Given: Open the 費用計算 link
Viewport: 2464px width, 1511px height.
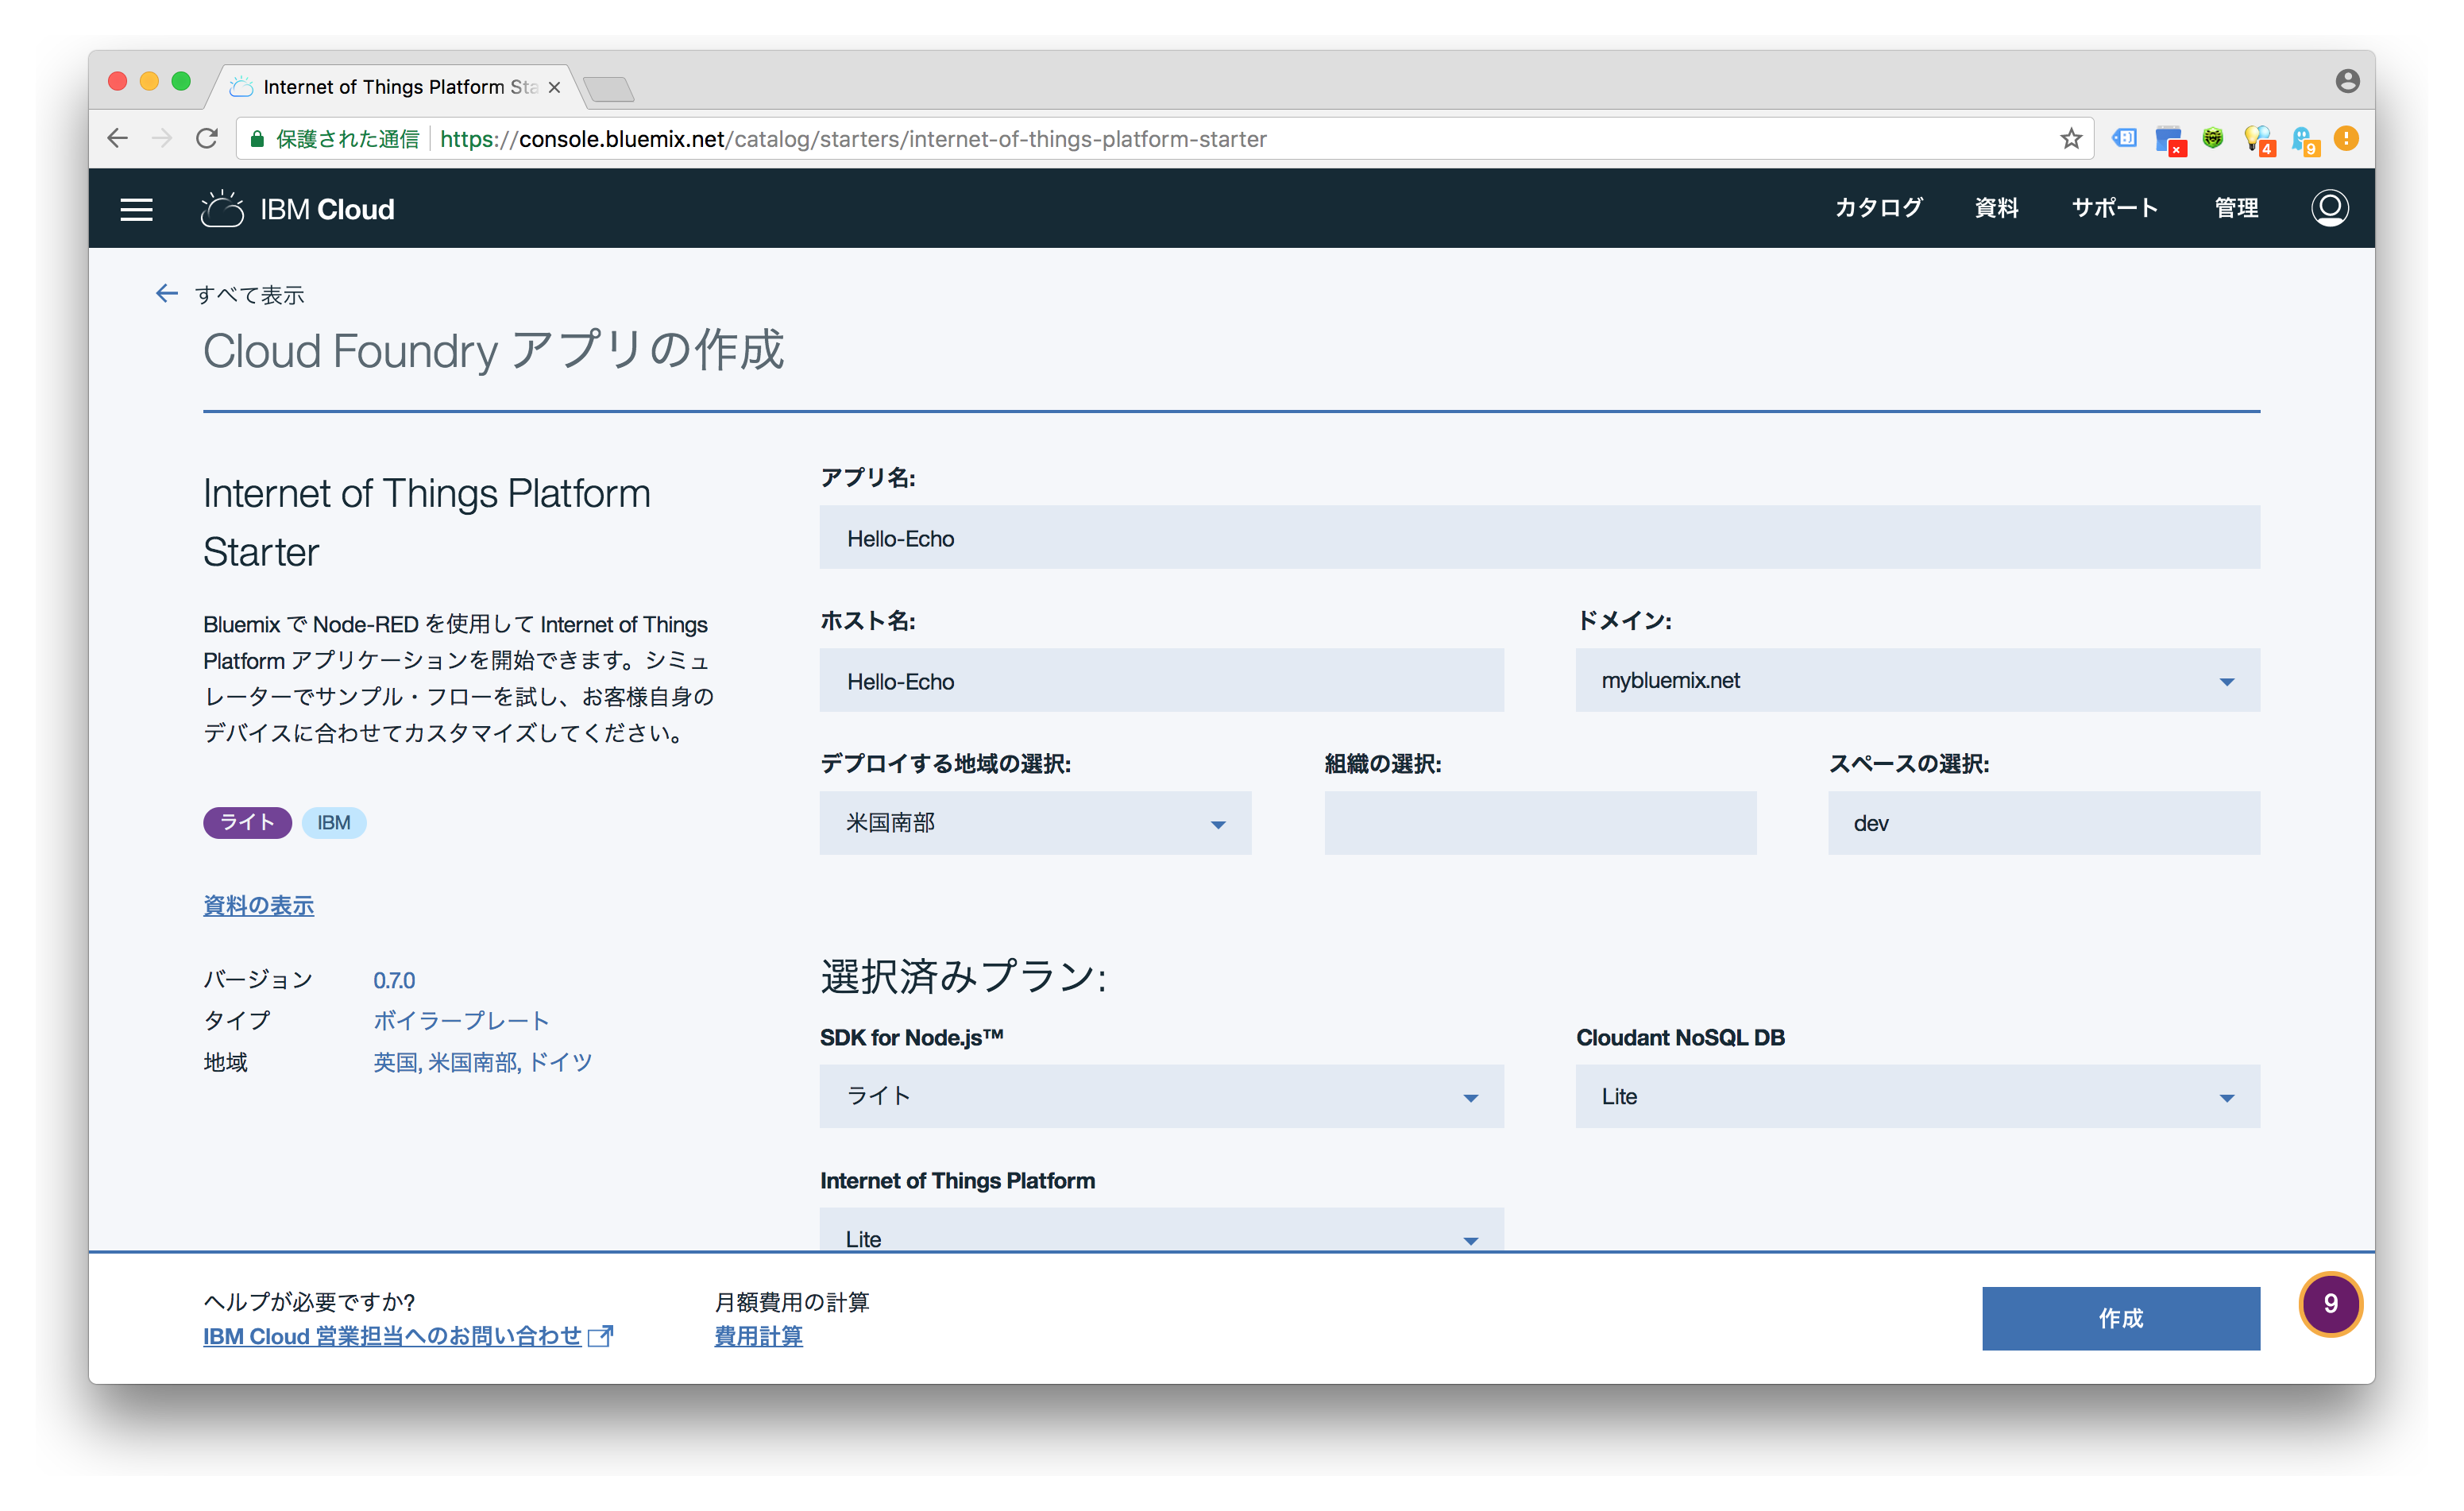Looking at the screenshot, I should coord(758,1336).
